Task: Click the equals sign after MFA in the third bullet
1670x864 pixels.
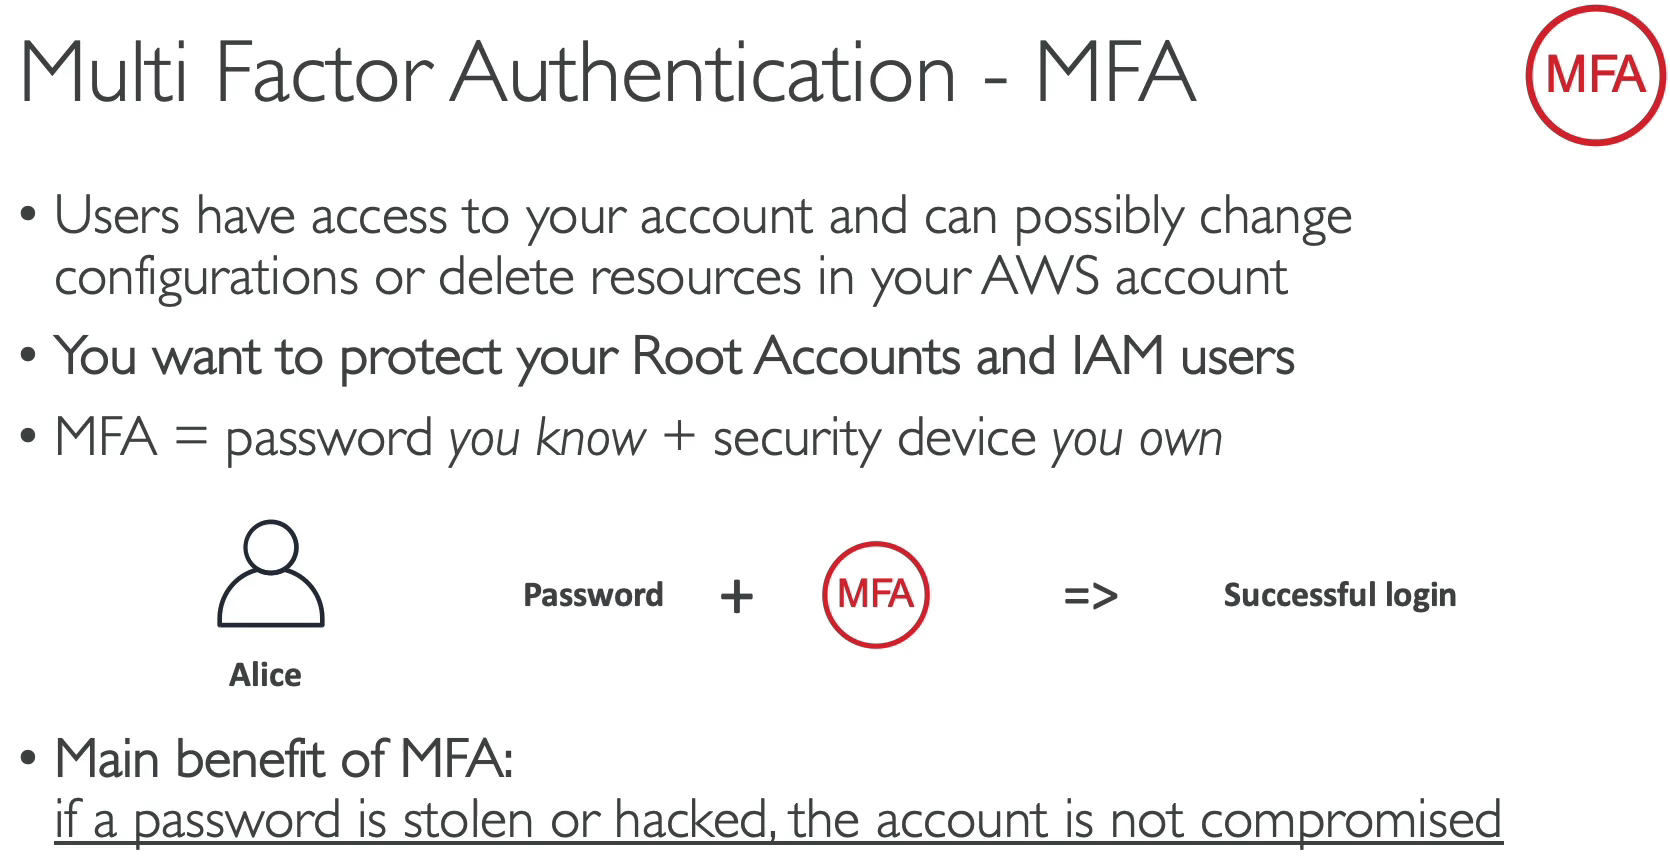Action: click(190, 438)
